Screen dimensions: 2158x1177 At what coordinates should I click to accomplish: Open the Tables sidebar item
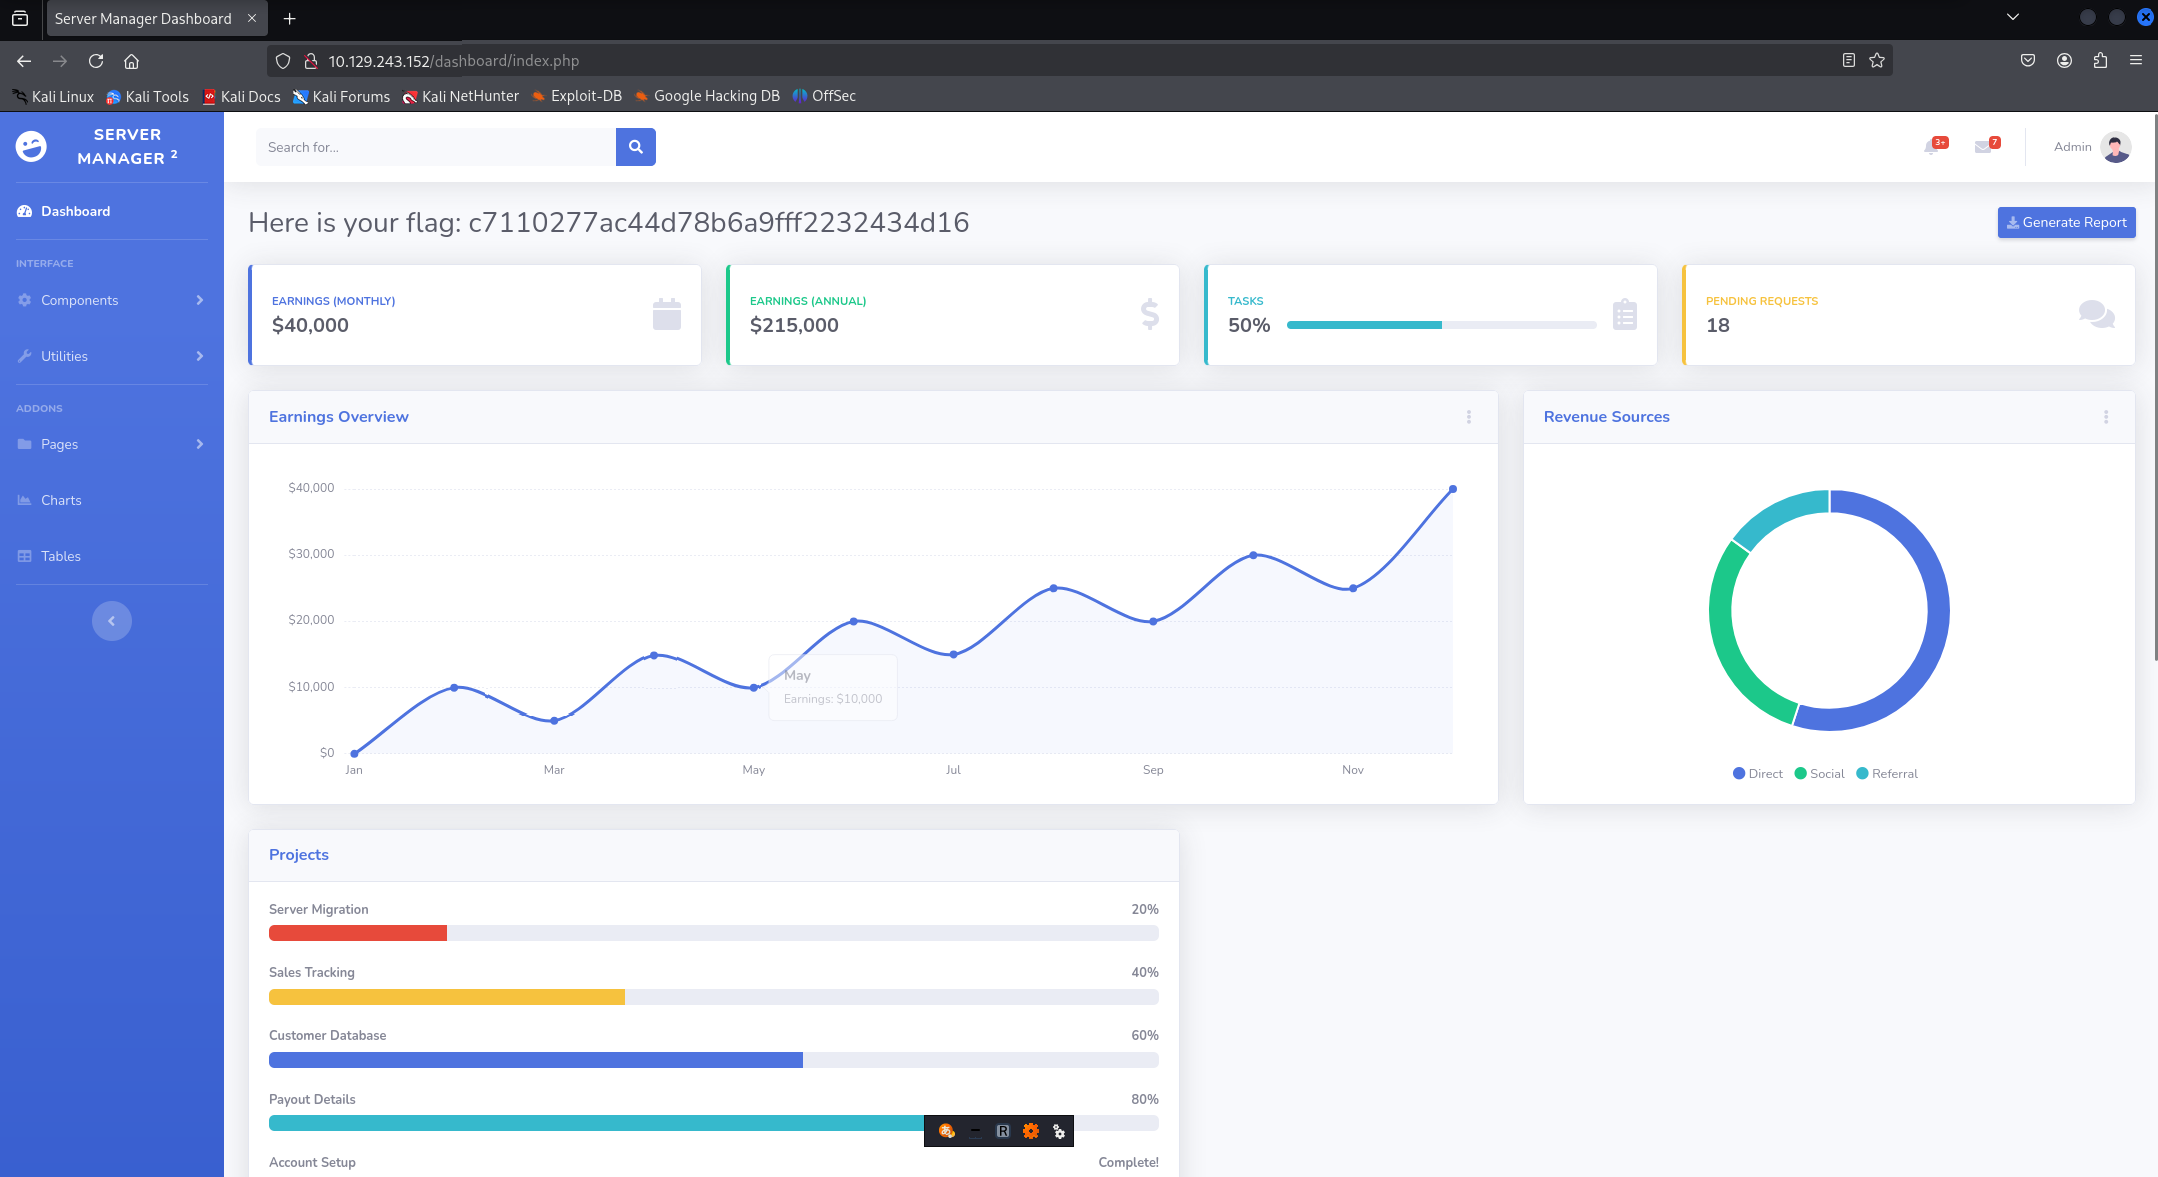coord(60,556)
